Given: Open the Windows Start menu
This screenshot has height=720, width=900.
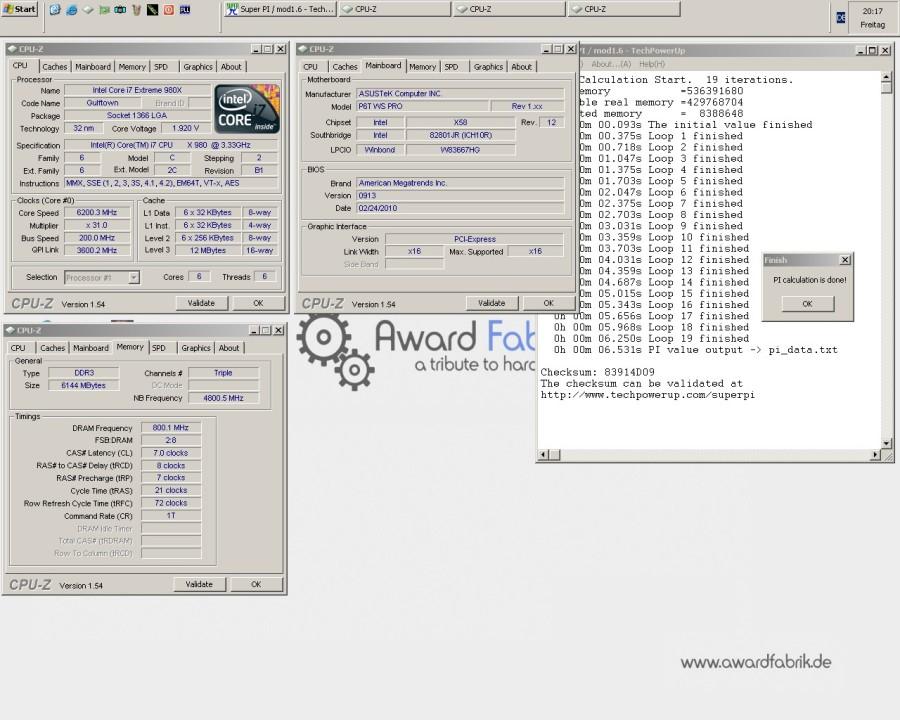Looking at the screenshot, I should tap(20, 9).
